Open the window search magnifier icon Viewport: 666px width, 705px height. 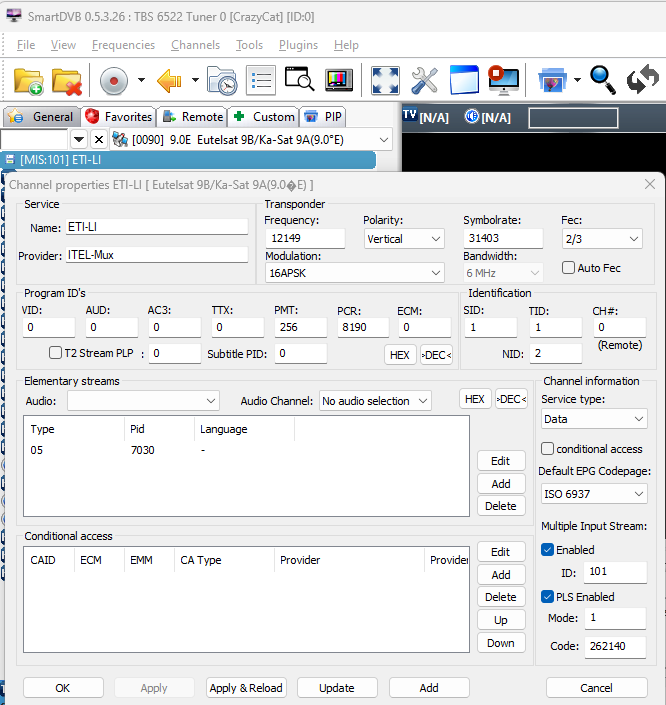point(299,80)
